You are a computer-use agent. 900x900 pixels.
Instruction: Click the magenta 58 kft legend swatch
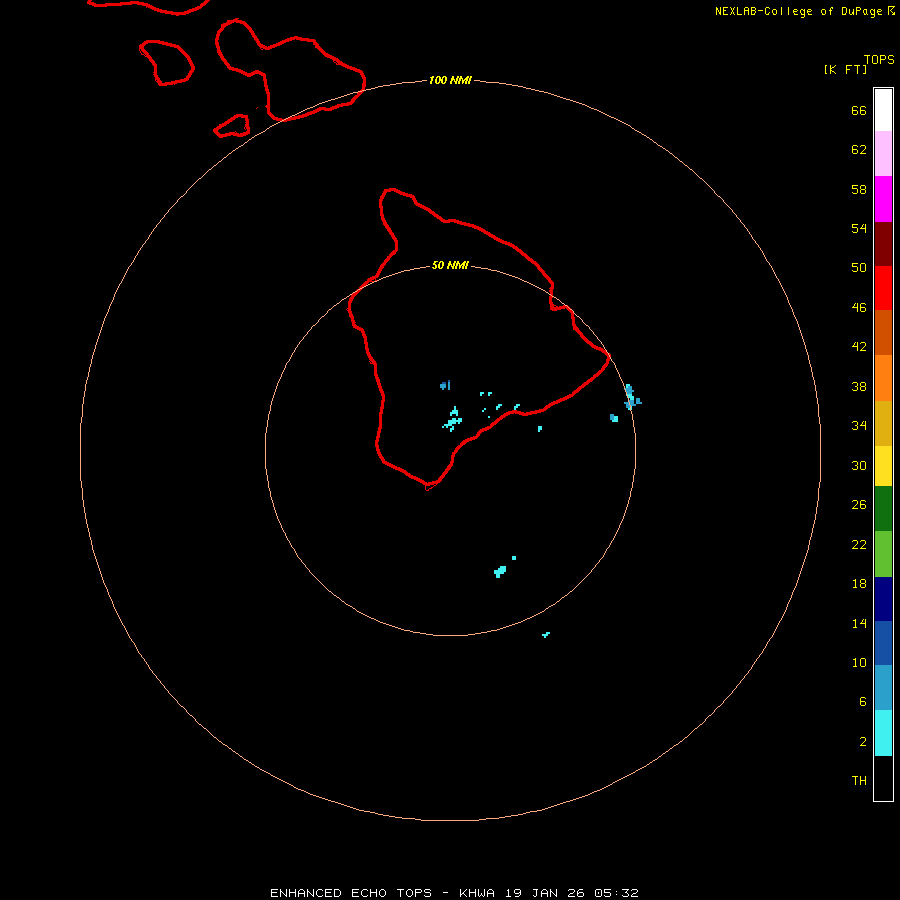[x=883, y=199]
